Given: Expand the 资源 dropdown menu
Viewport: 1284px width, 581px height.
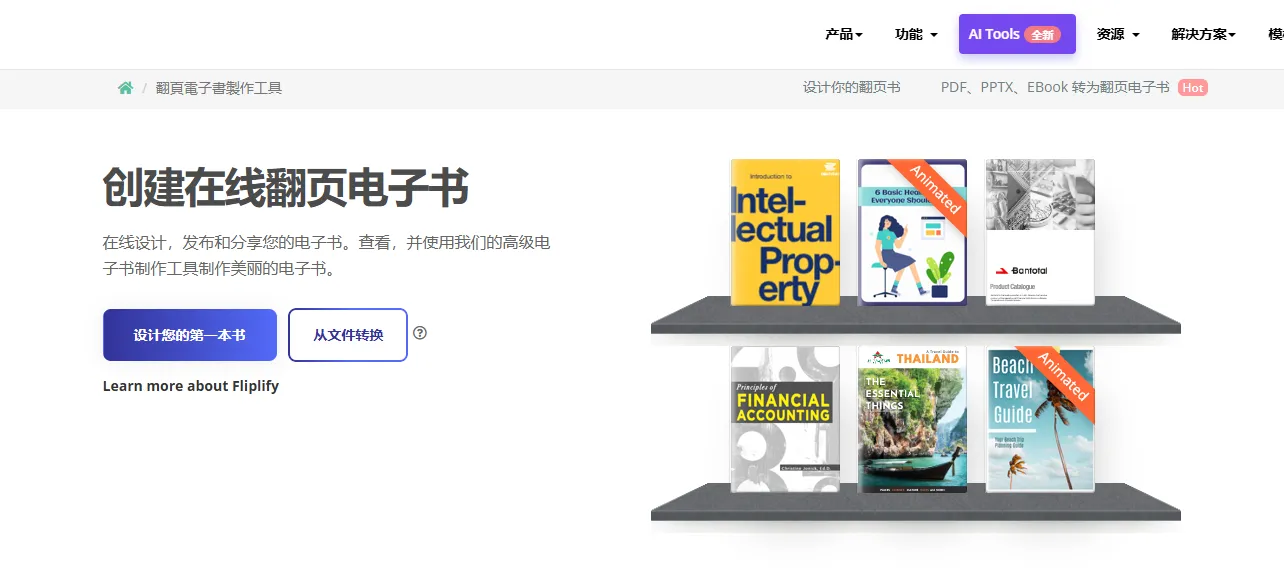Looking at the screenshot, I should click(x=1118, y=34).
